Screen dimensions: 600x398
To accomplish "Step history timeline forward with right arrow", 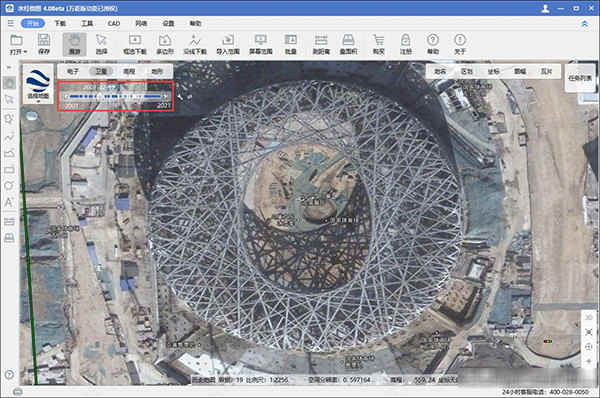I will point(165,96).
